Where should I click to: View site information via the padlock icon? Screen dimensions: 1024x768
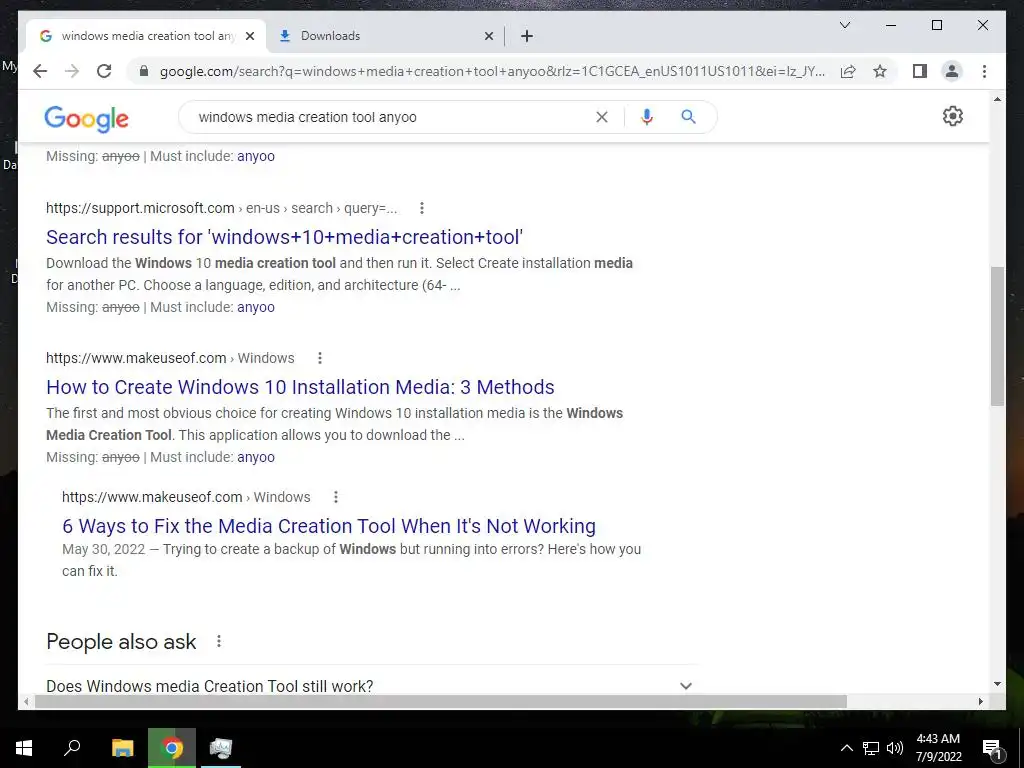click(144, 71)
